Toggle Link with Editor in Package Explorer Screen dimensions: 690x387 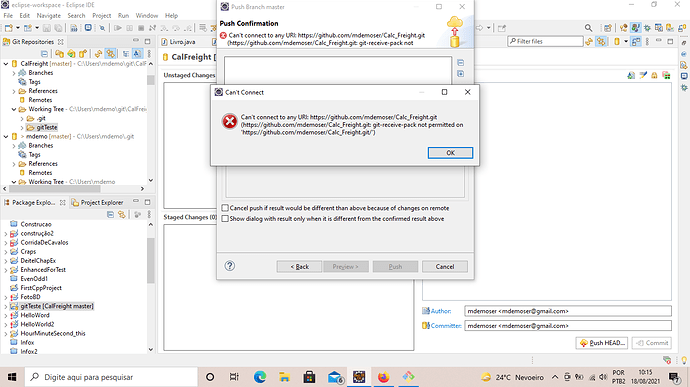pos(121,214)
